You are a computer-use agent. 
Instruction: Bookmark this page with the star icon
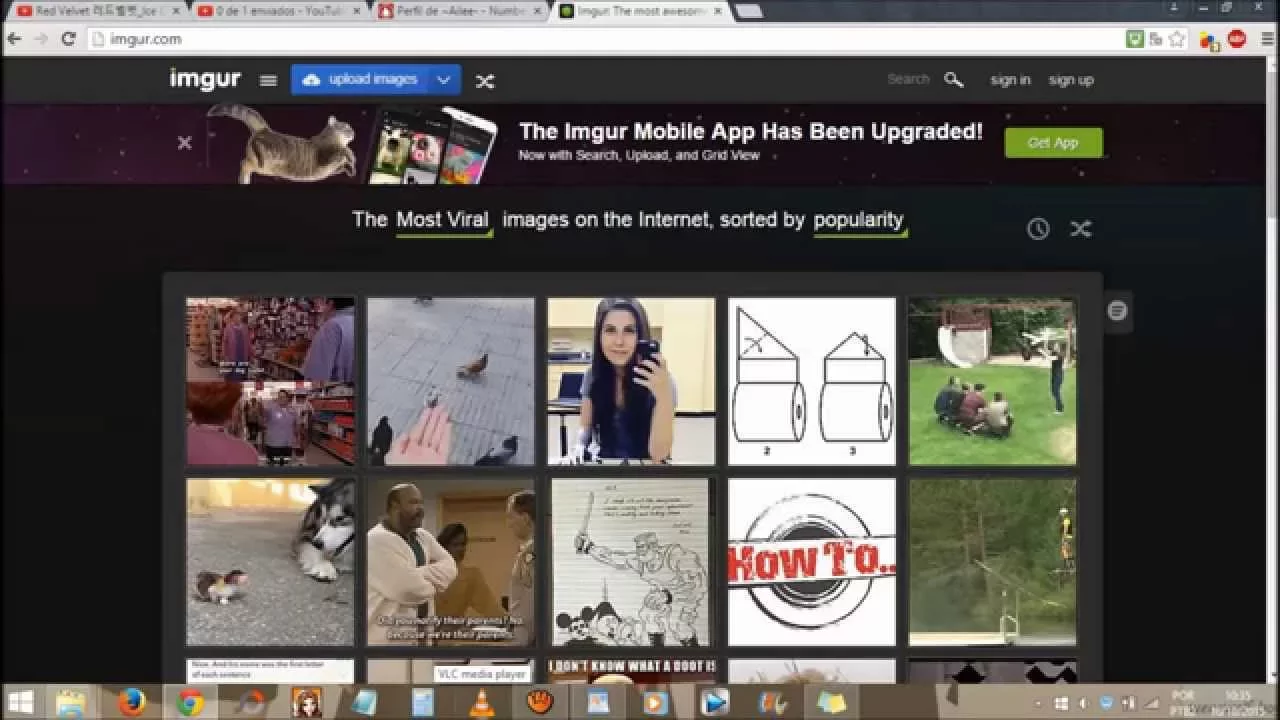pos(1177,39)
